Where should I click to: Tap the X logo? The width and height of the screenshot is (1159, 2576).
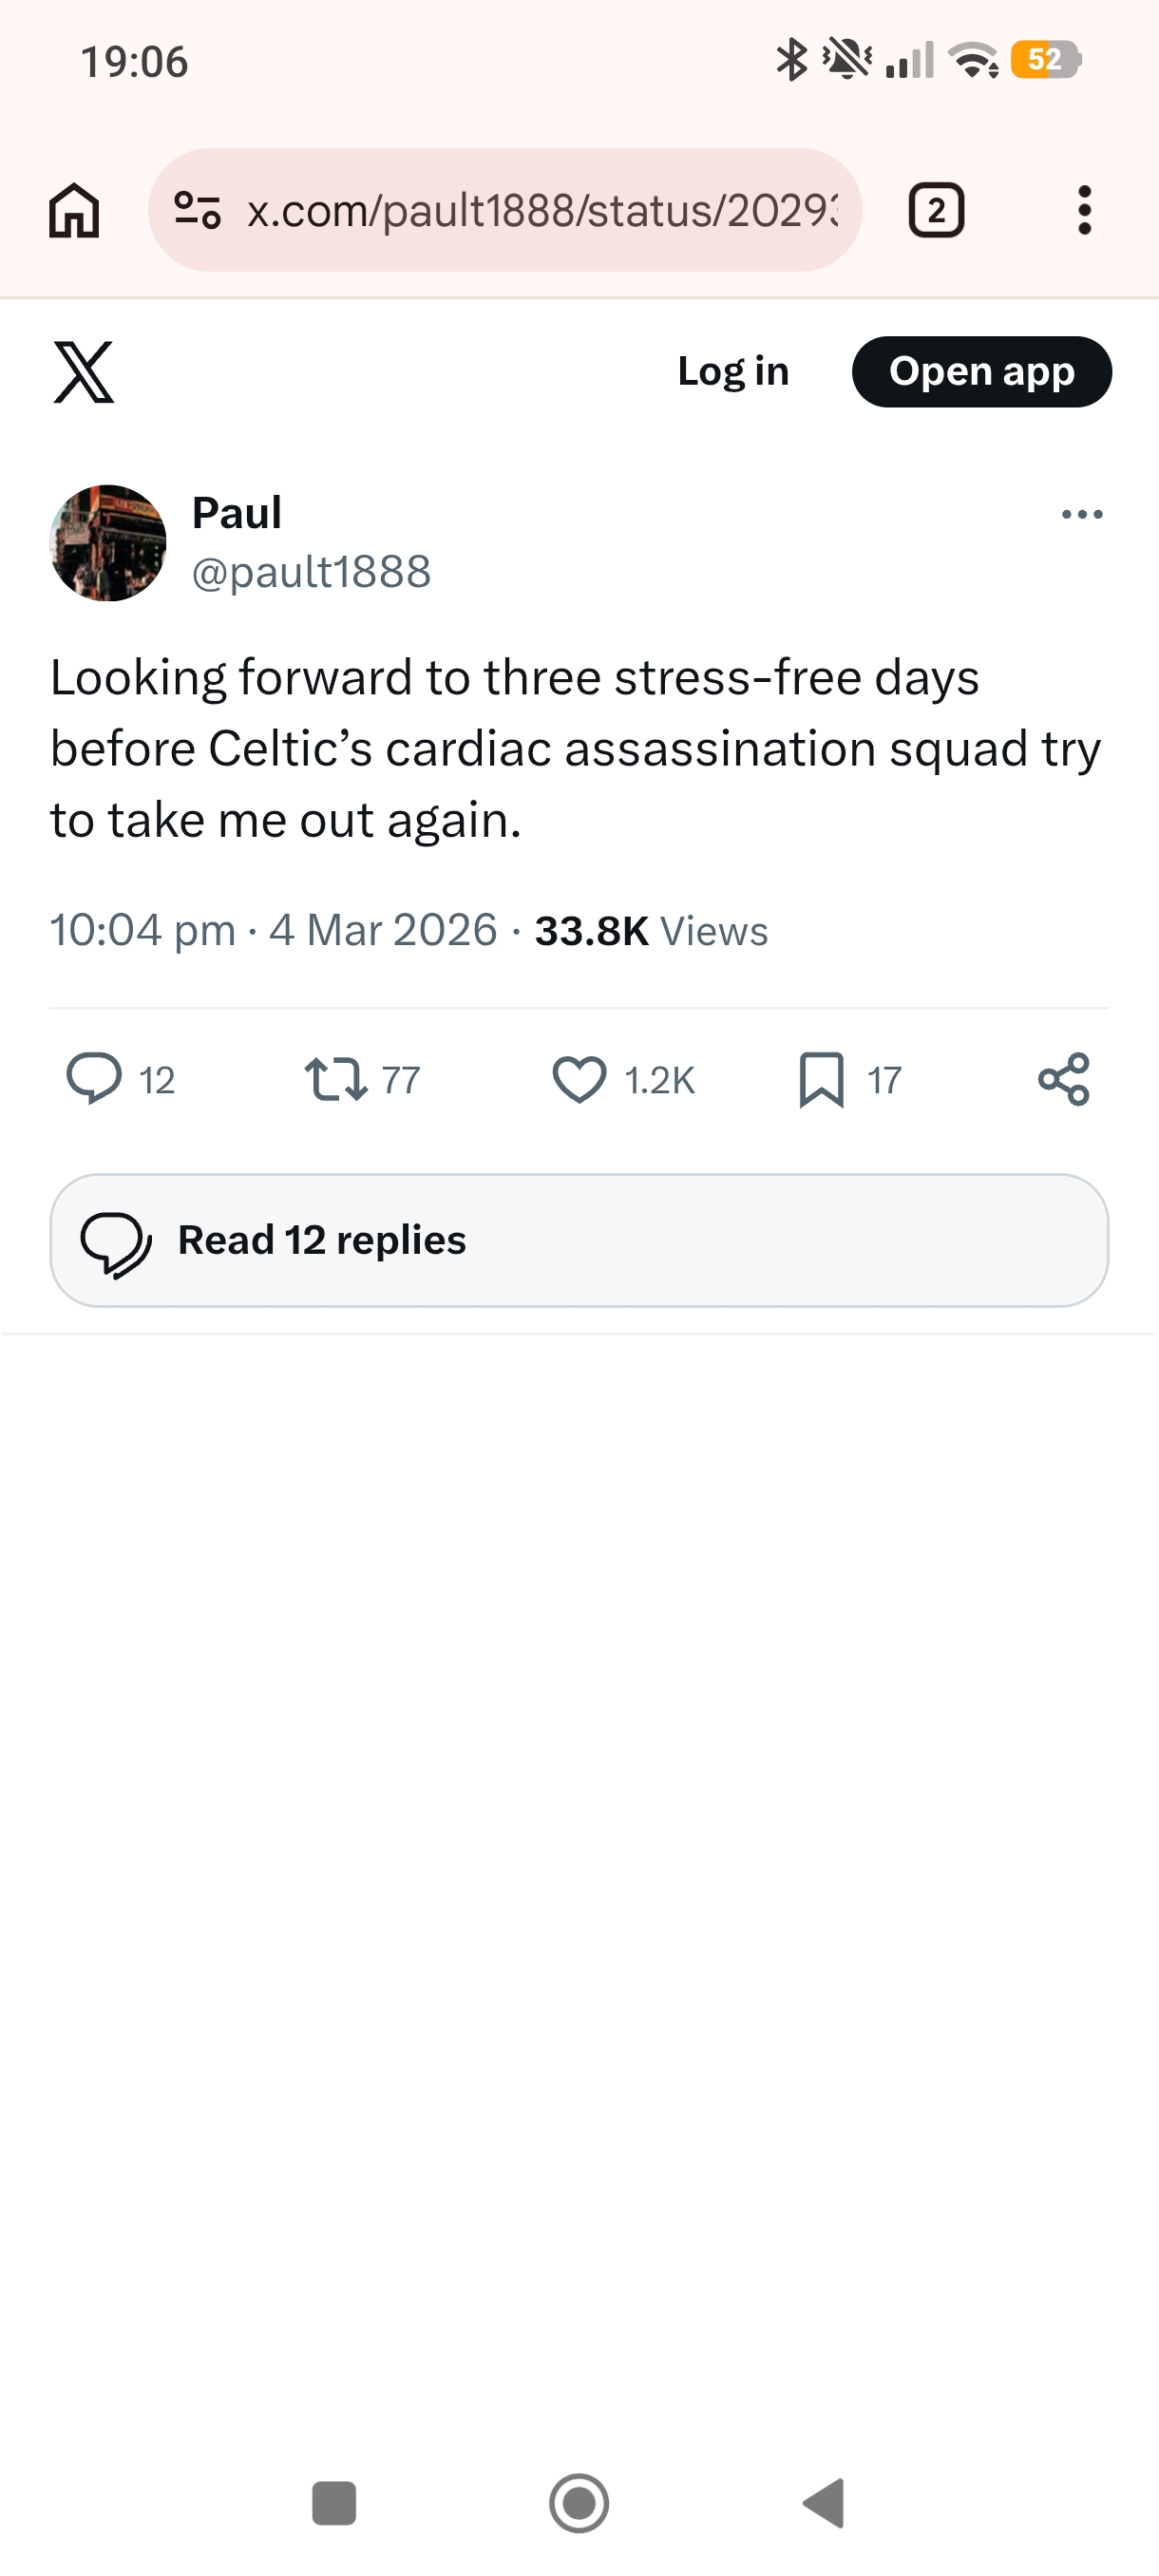coord(84,372)
